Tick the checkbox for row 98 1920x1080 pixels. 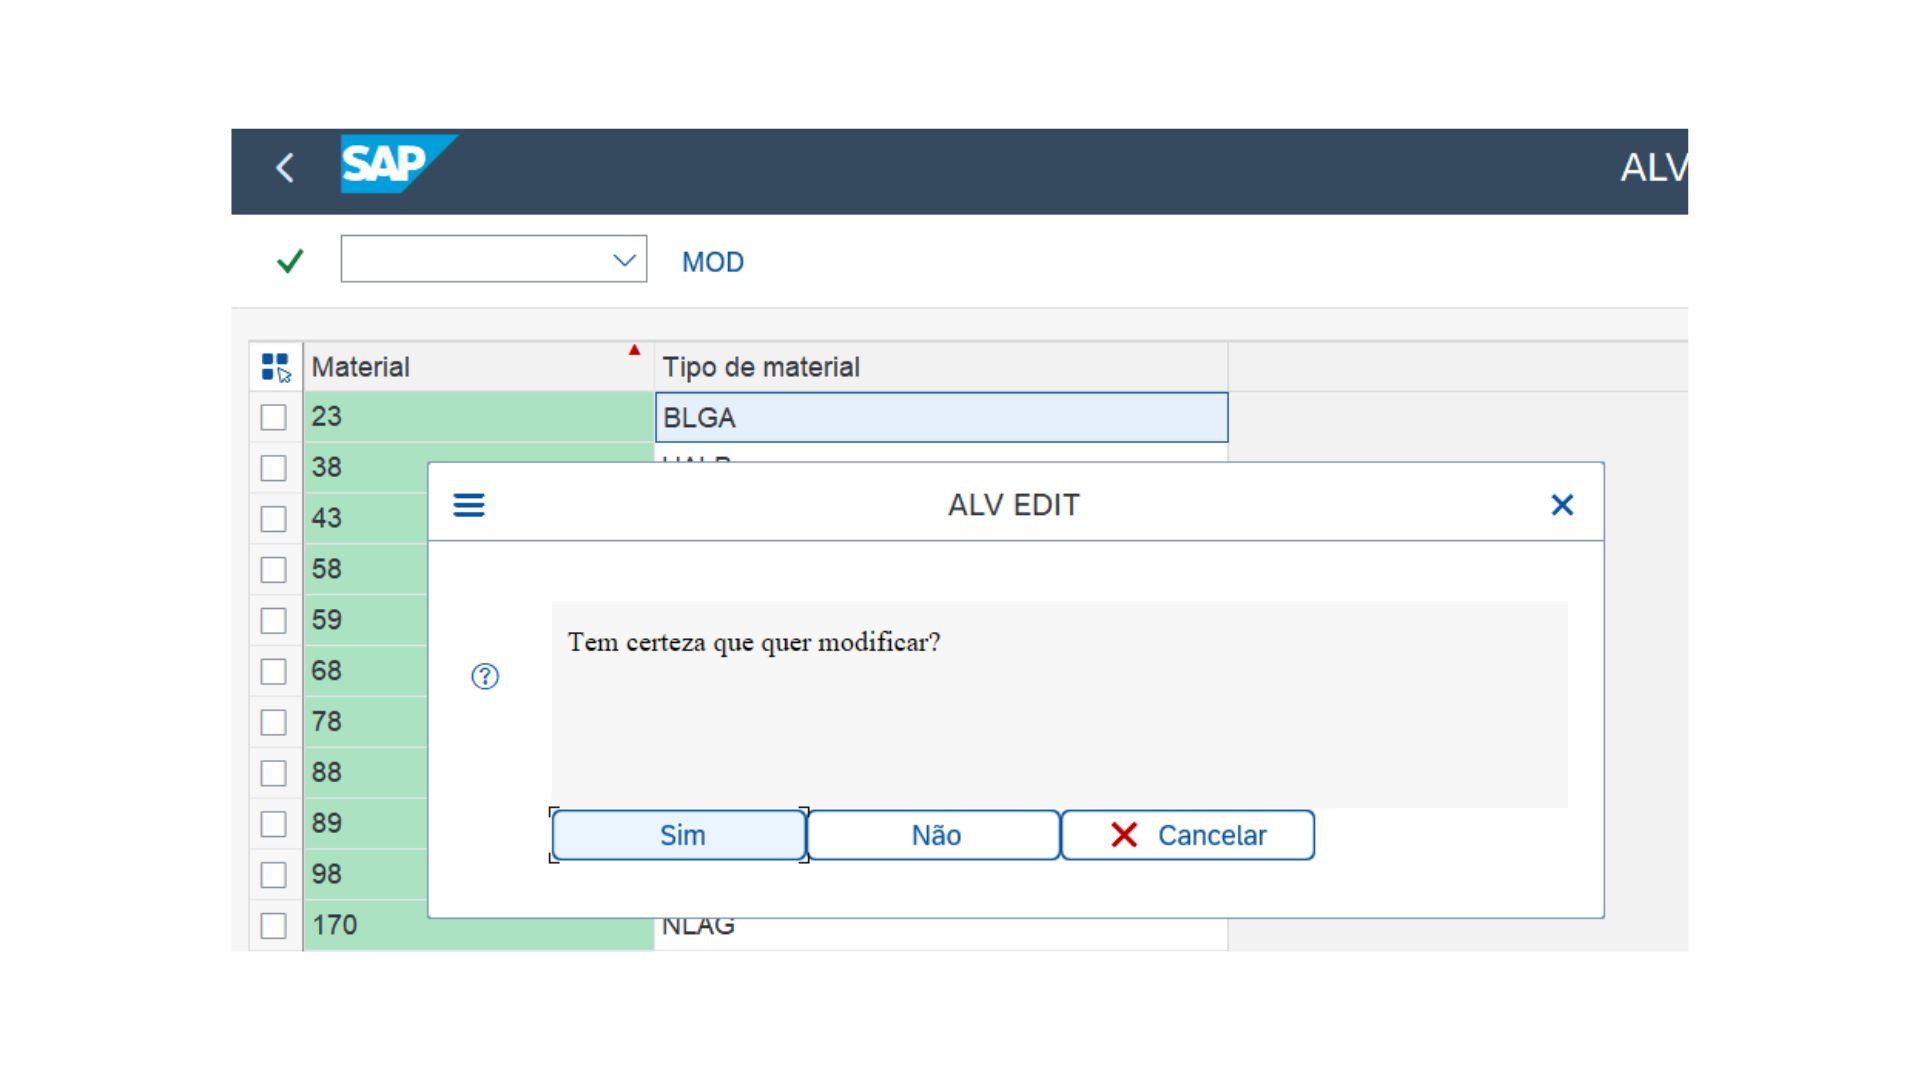click(x=273, y=875)
